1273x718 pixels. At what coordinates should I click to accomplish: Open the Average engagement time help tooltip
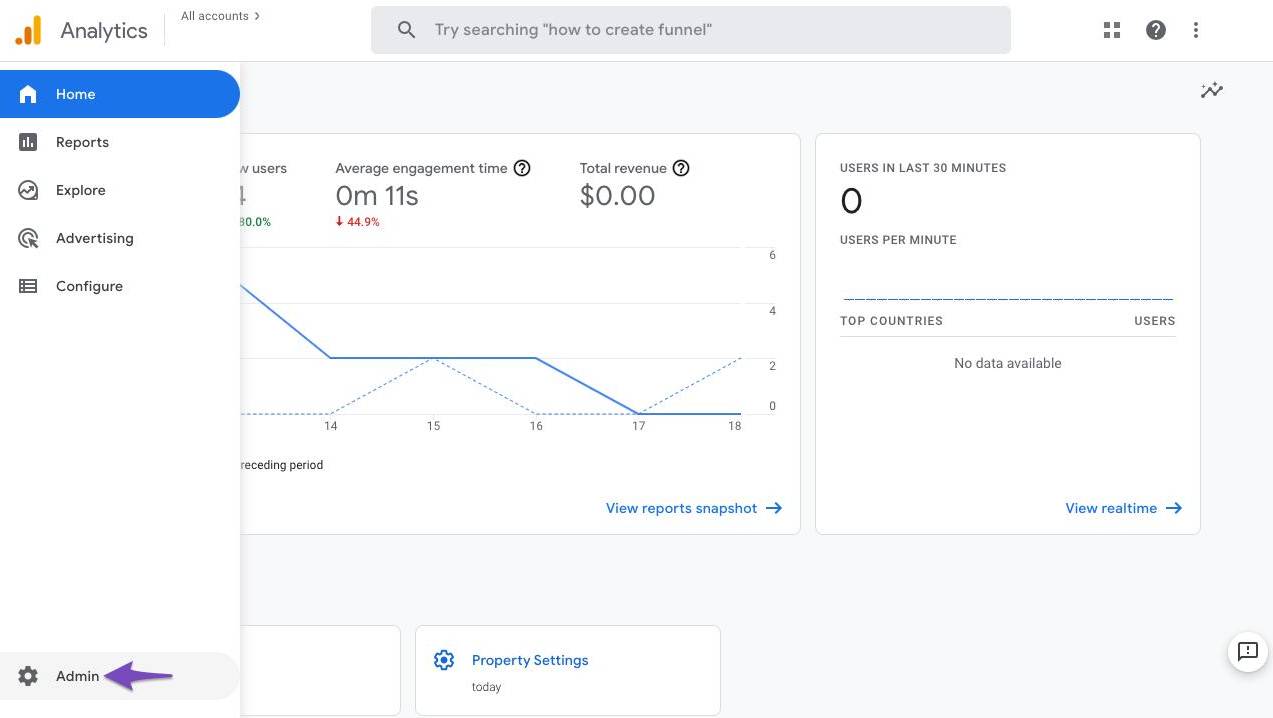tap(522, 168)
